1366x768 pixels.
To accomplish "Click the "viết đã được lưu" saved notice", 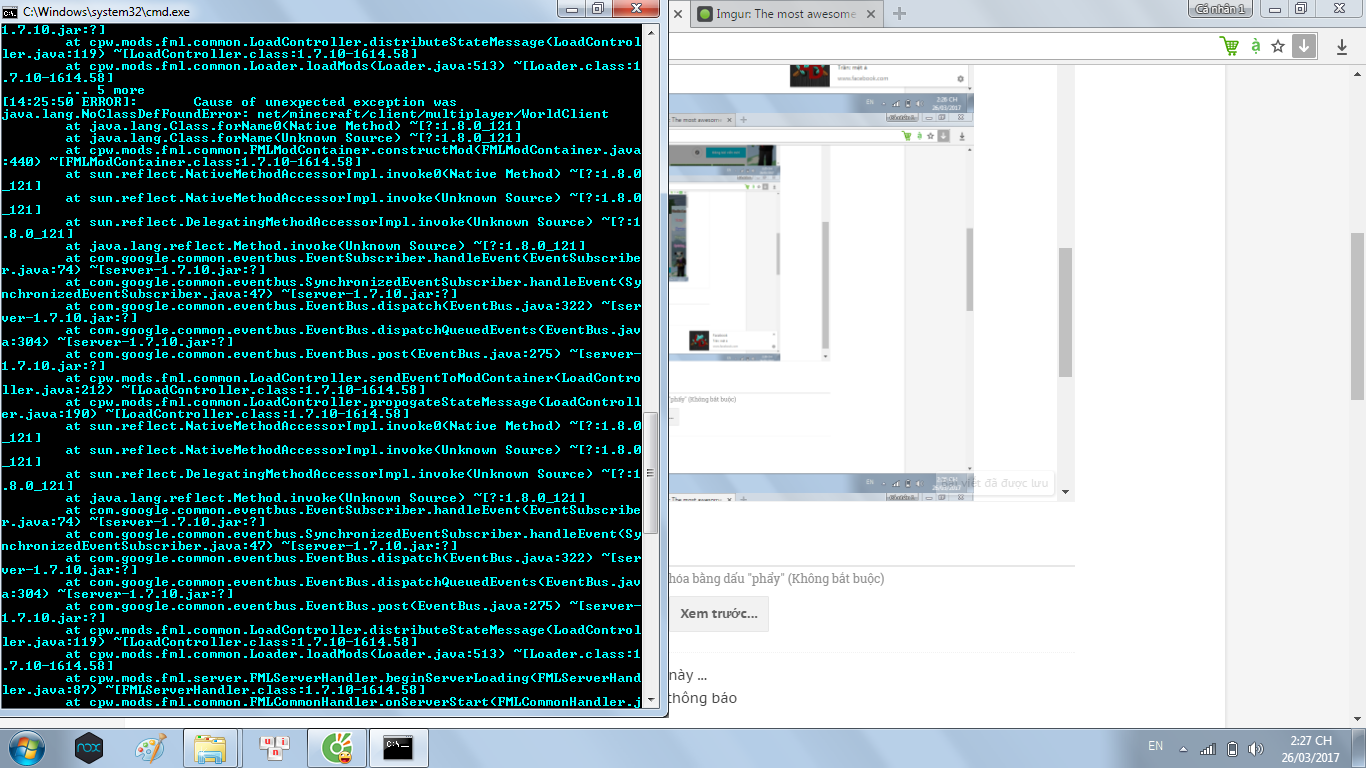I will (x=1006, y=483).
